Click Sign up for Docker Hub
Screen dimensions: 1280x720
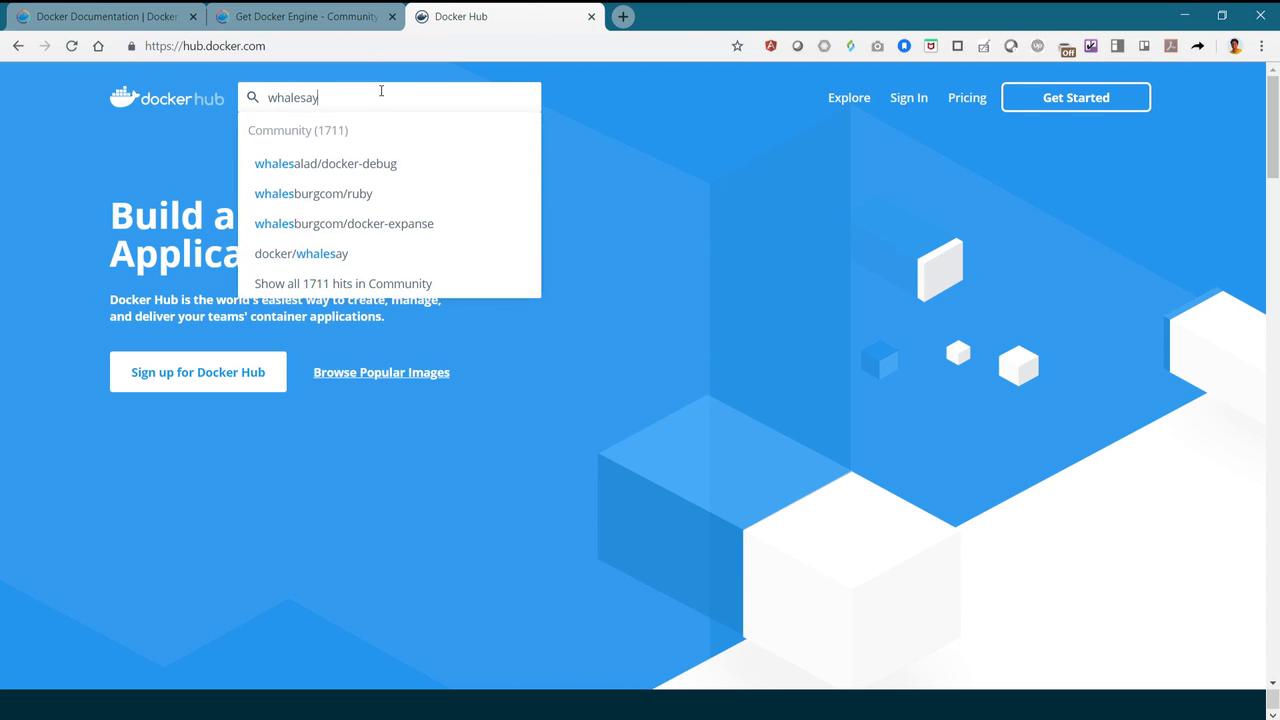point(198,372)
